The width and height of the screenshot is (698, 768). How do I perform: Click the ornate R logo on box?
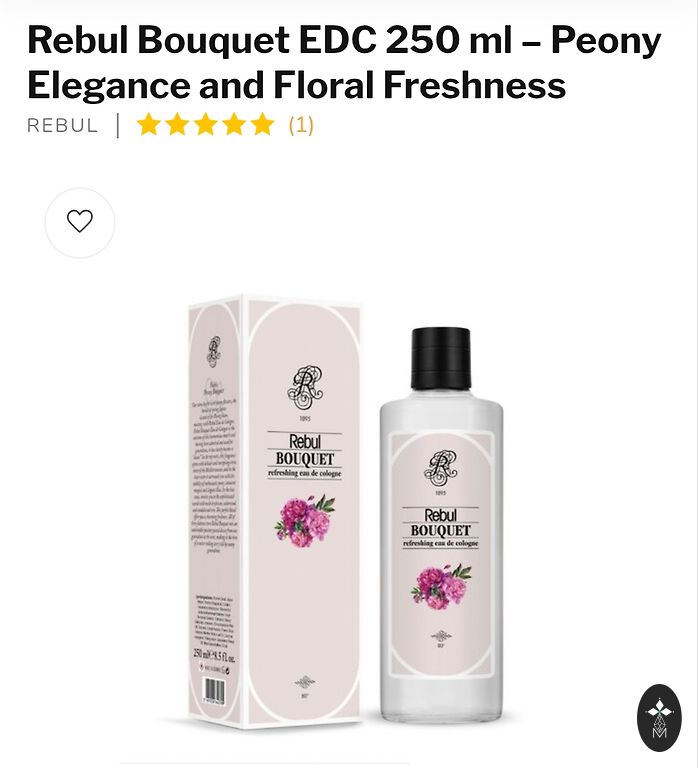click(305, 388)
